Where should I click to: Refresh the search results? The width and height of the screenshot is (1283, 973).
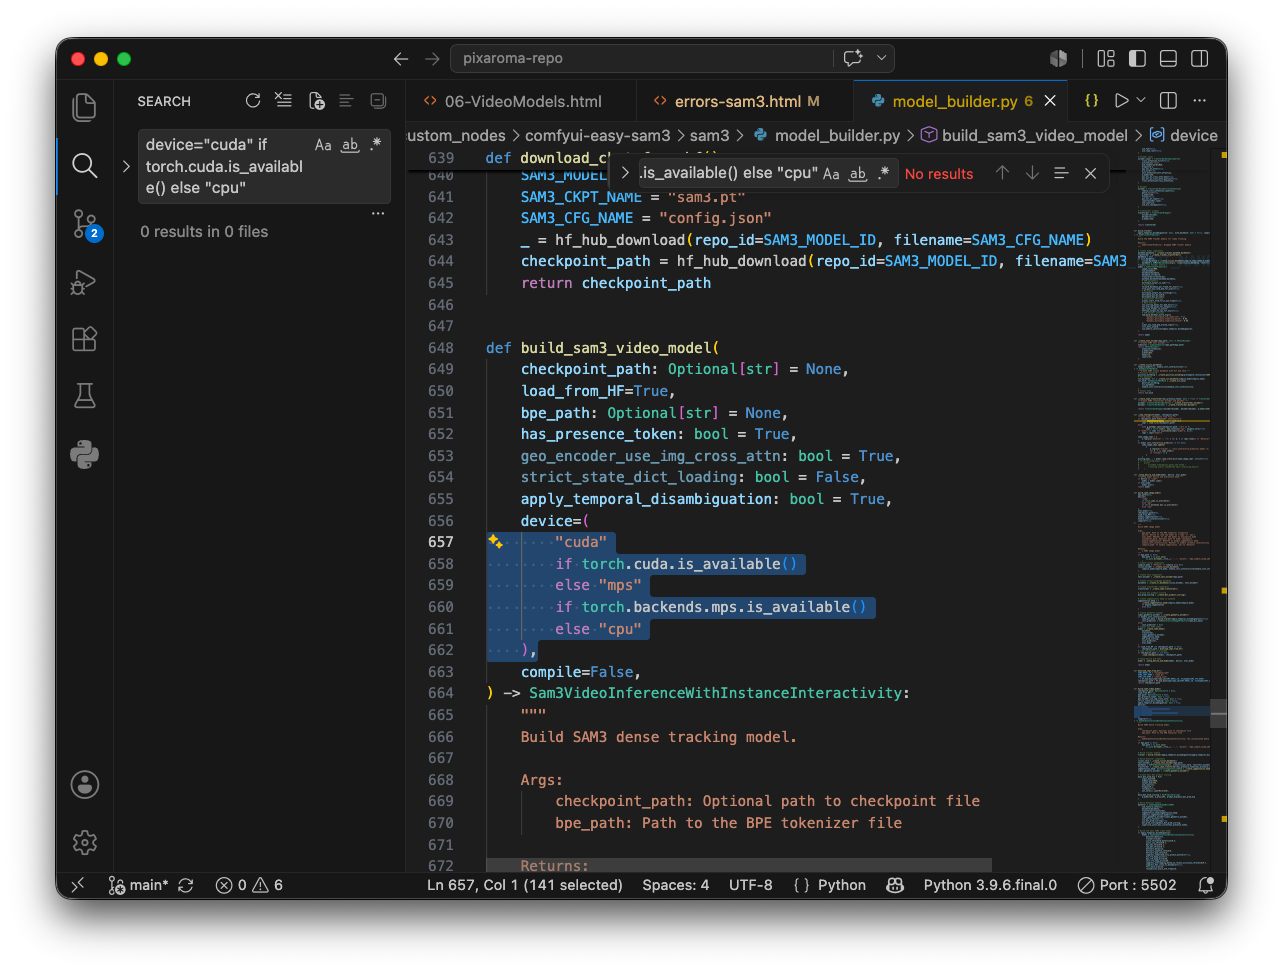pos(253,101)
